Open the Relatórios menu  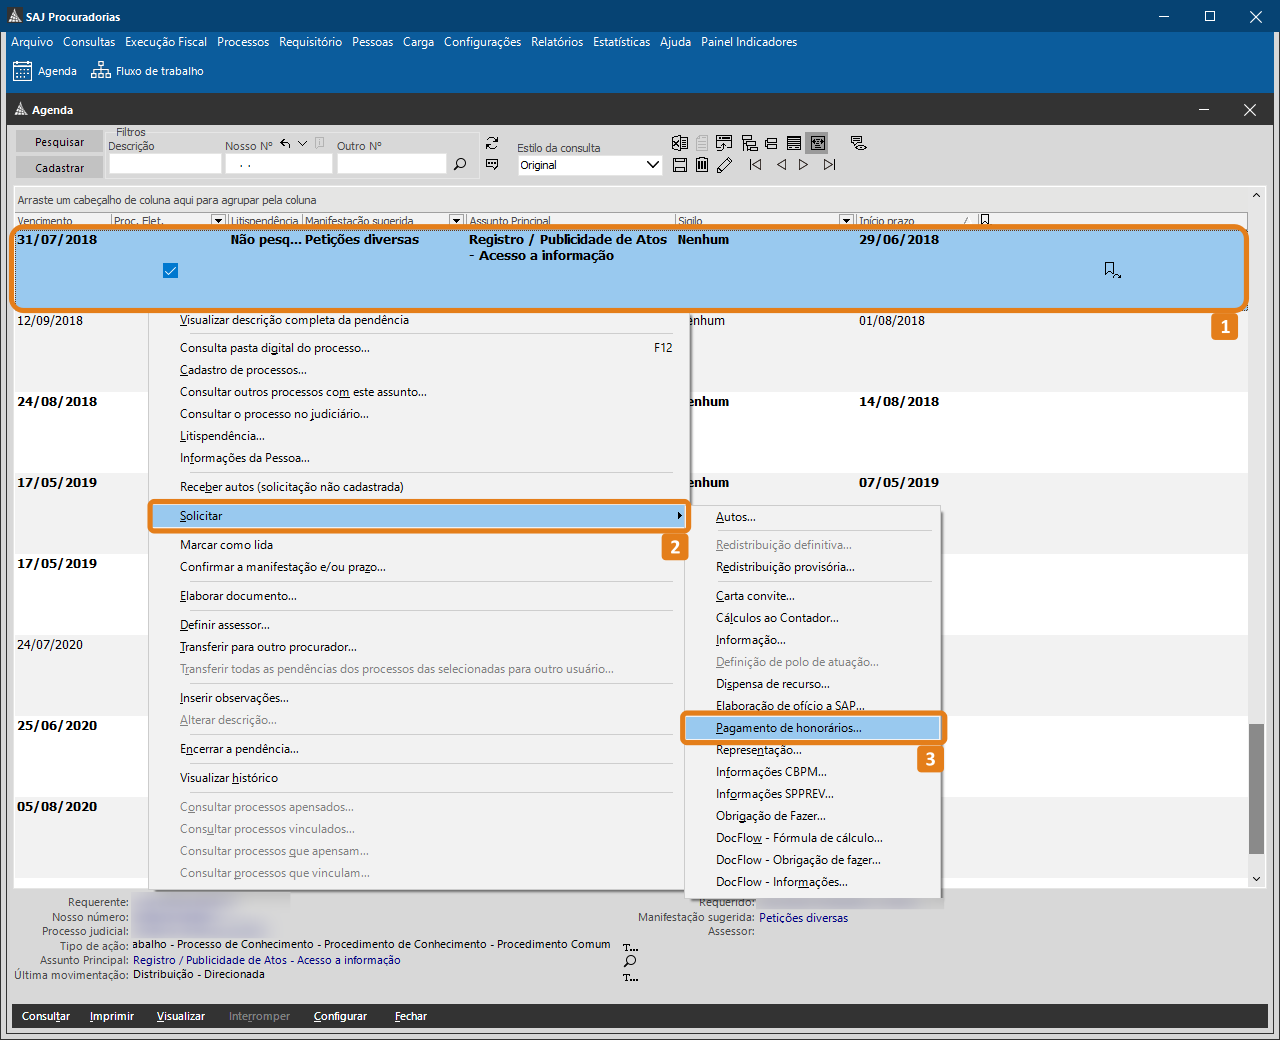pos(557,42)
